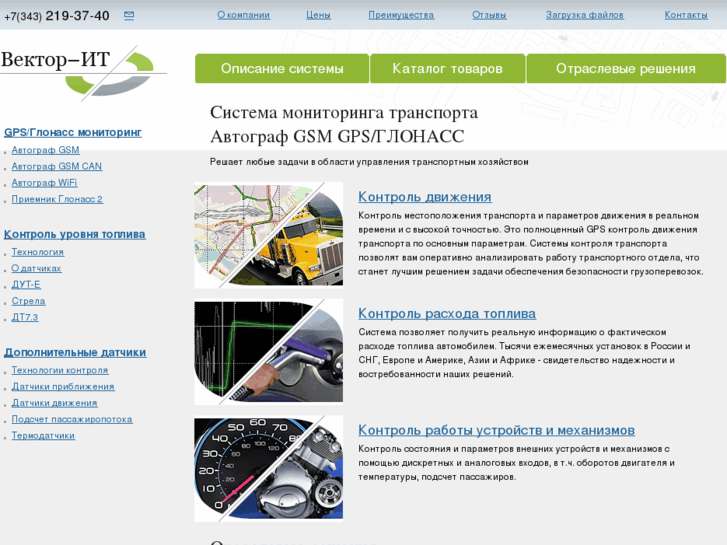Screen dimensions: 727x545
Task: Open the Технология link
Action: click(x=38, y=252)
